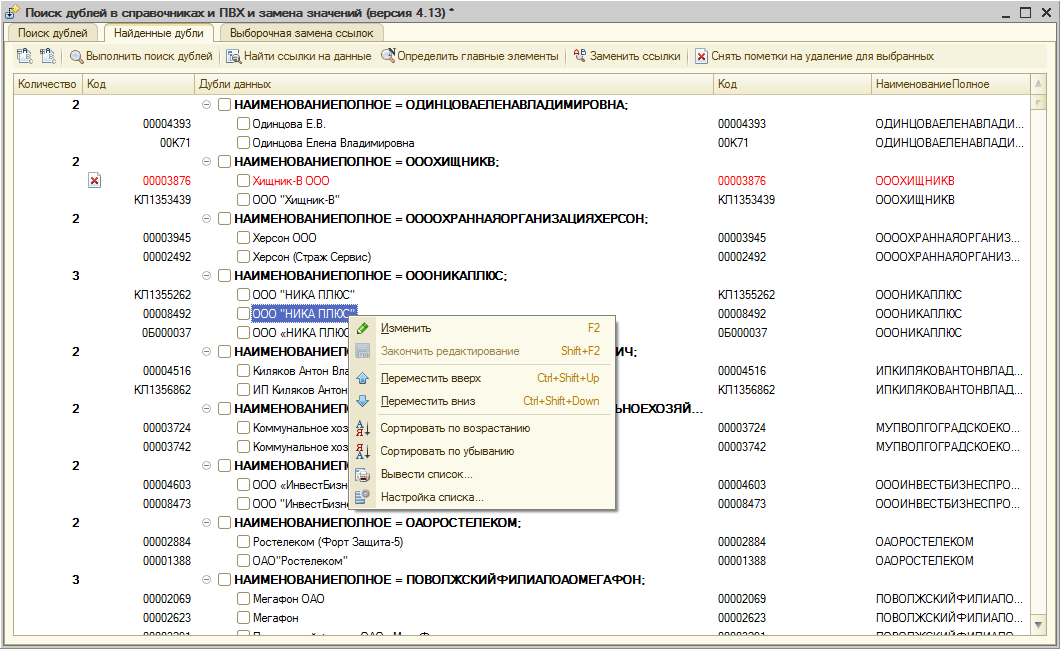Viewport: 1060px width, 649px height.
Task: Collapse the ОООНИКАПЛЮС group
Action: coord(206,275)
